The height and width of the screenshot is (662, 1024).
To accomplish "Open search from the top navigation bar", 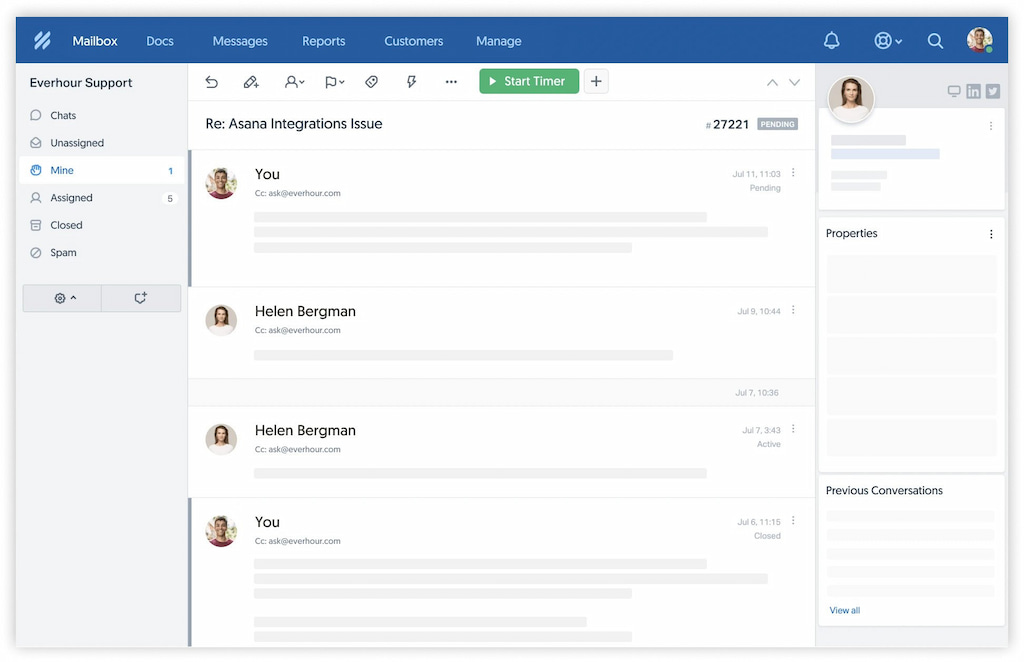I will coord(935,41).
